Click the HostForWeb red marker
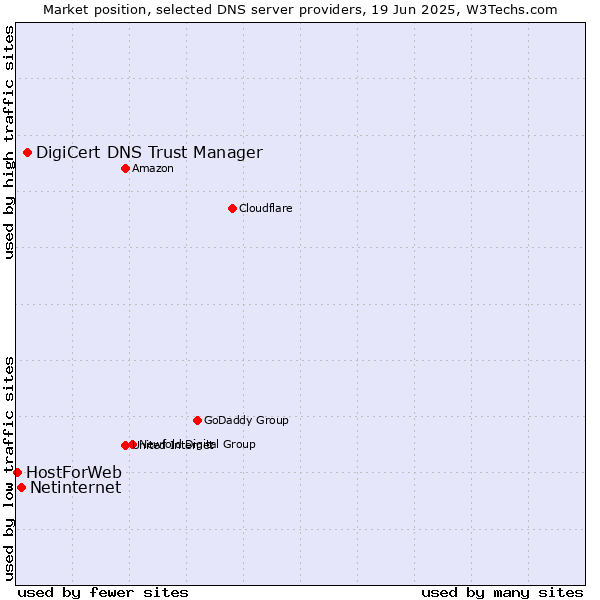The height and width of the screenshot is (600, 600). coord(18,473)
